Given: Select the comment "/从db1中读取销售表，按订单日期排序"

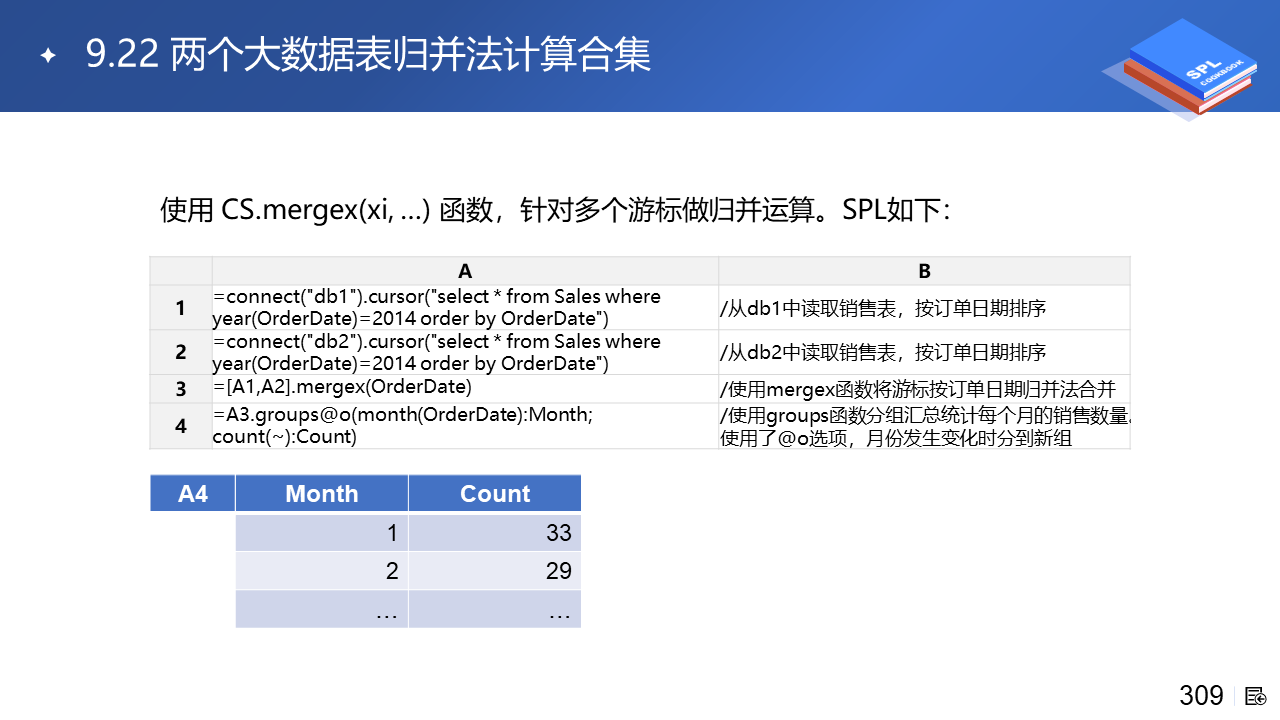Looking at the screenshot, I should pos(924,308).
